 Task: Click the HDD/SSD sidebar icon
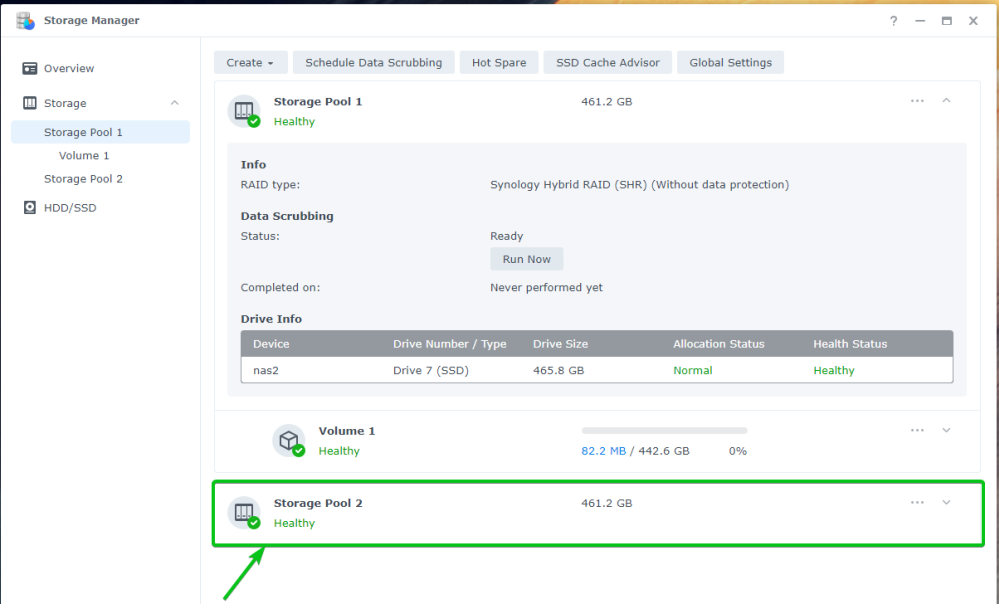[x=29, y=208]
